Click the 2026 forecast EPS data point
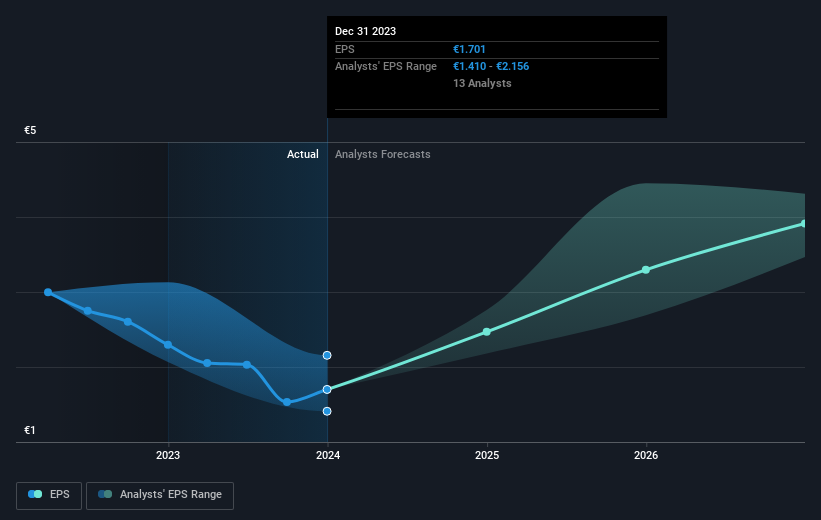 click(646, 270)
